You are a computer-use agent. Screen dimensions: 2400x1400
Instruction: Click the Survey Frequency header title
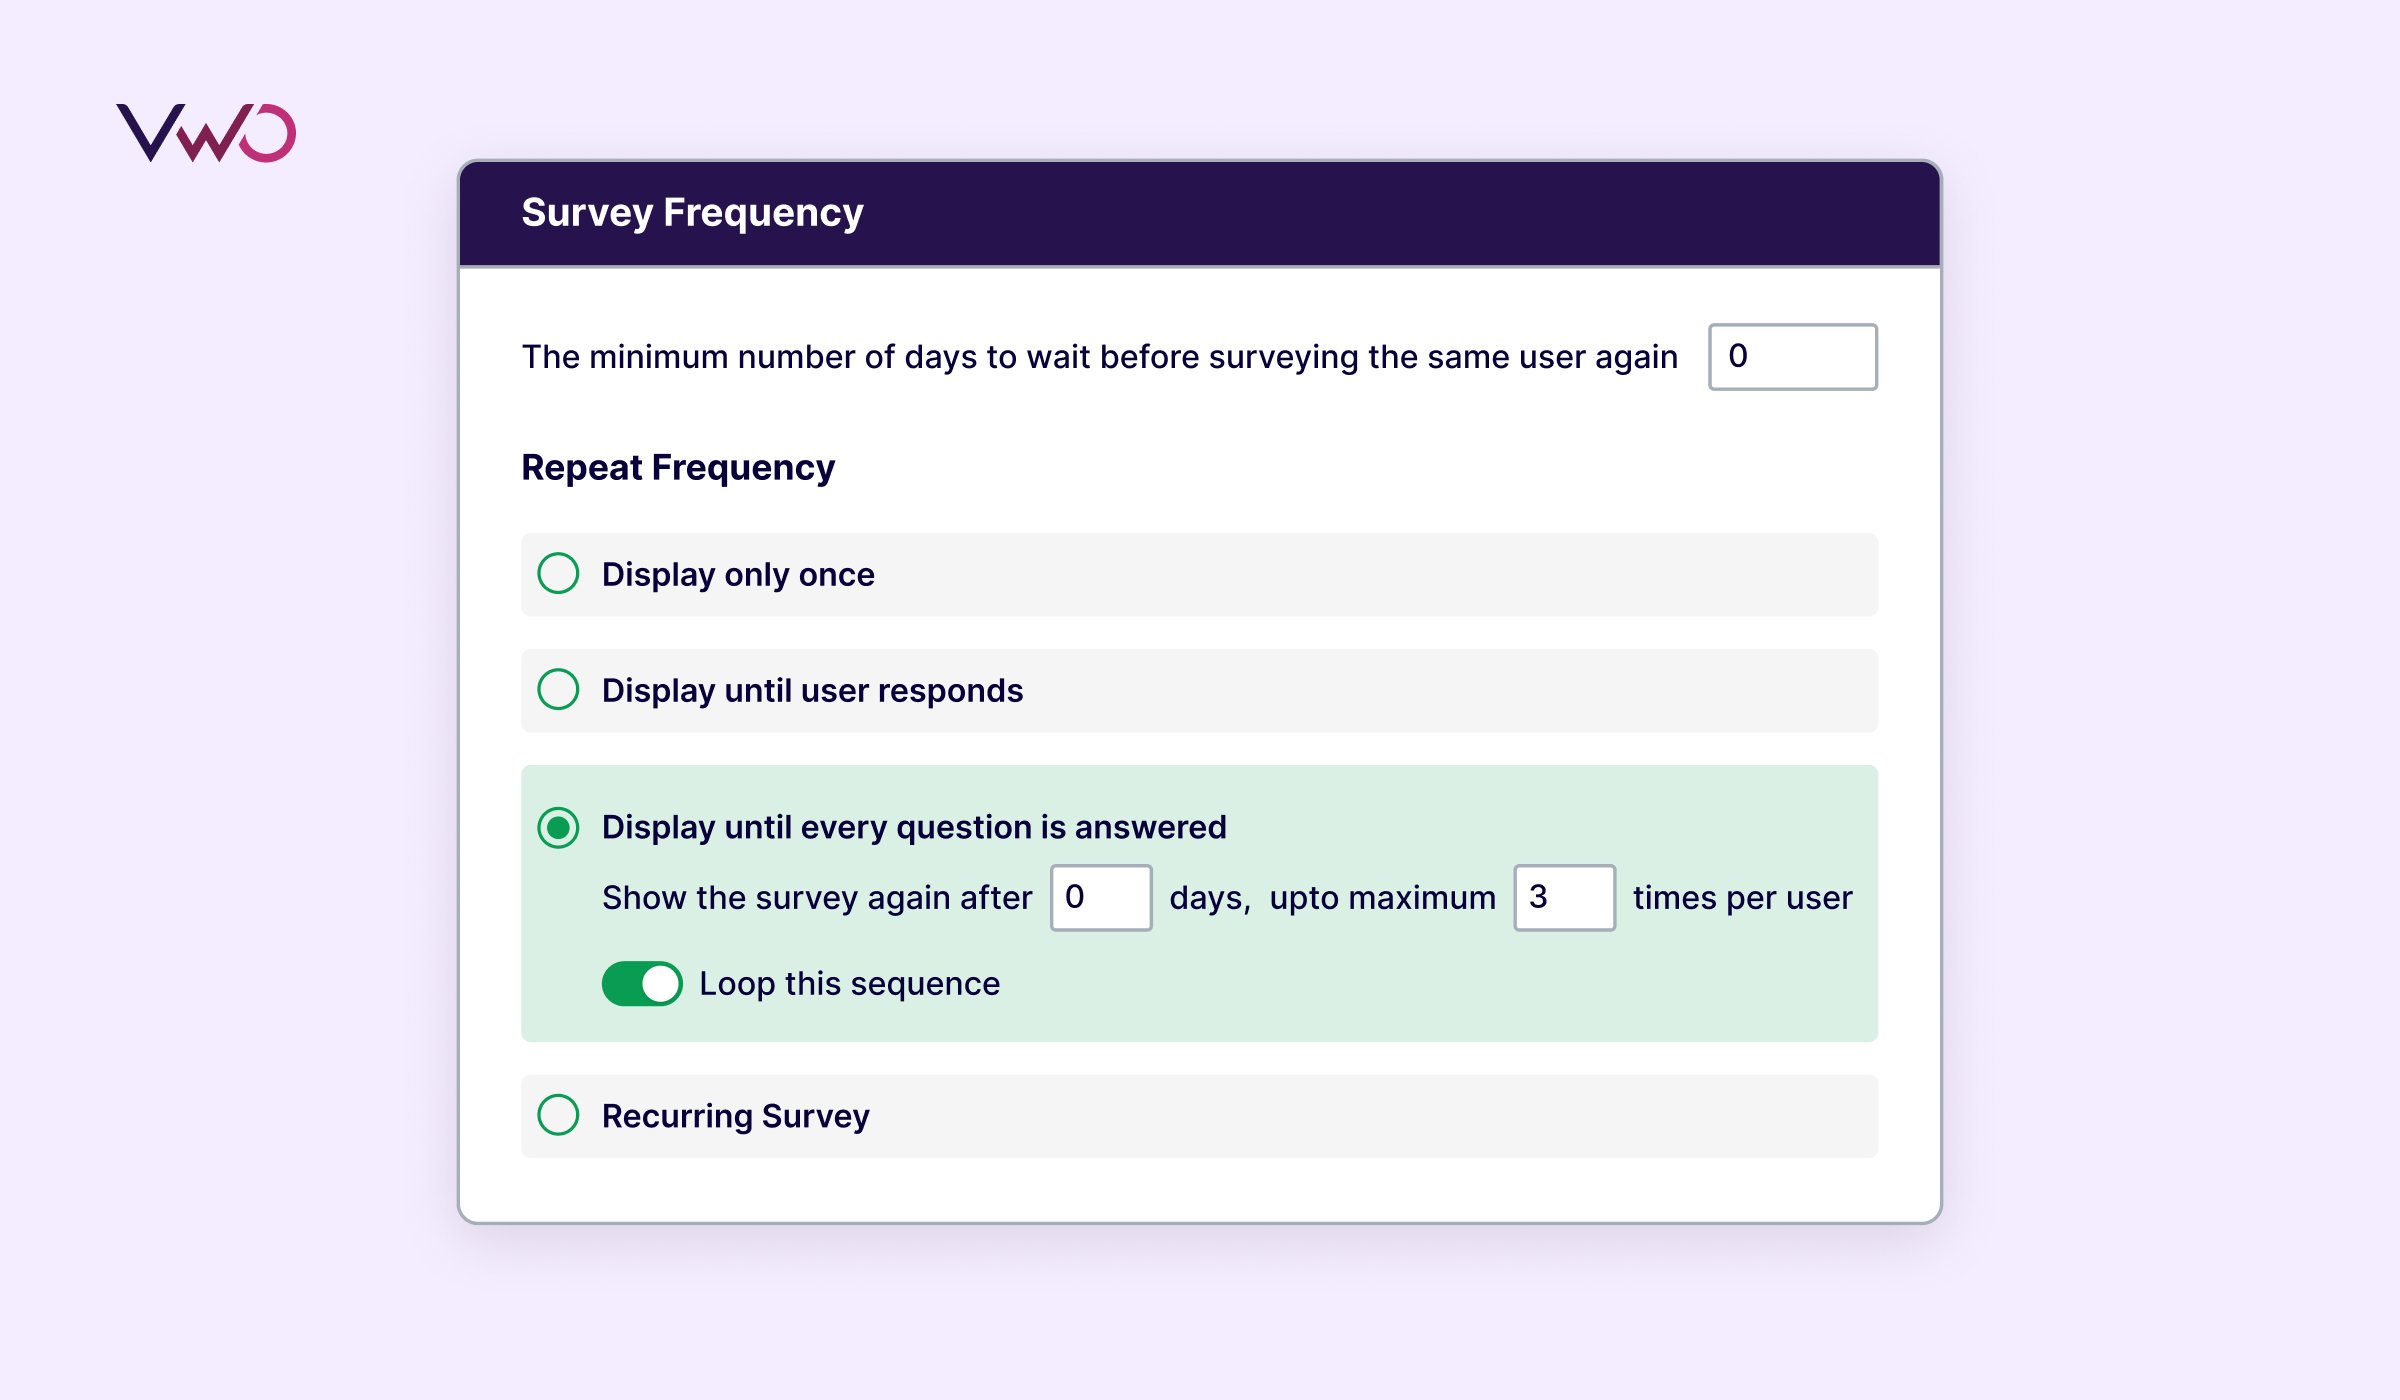[x=692, y=213]
